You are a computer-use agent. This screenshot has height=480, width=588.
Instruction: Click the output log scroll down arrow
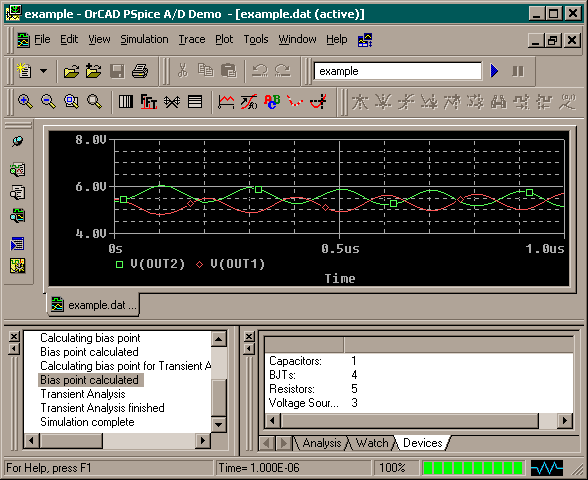coord(219,424)
